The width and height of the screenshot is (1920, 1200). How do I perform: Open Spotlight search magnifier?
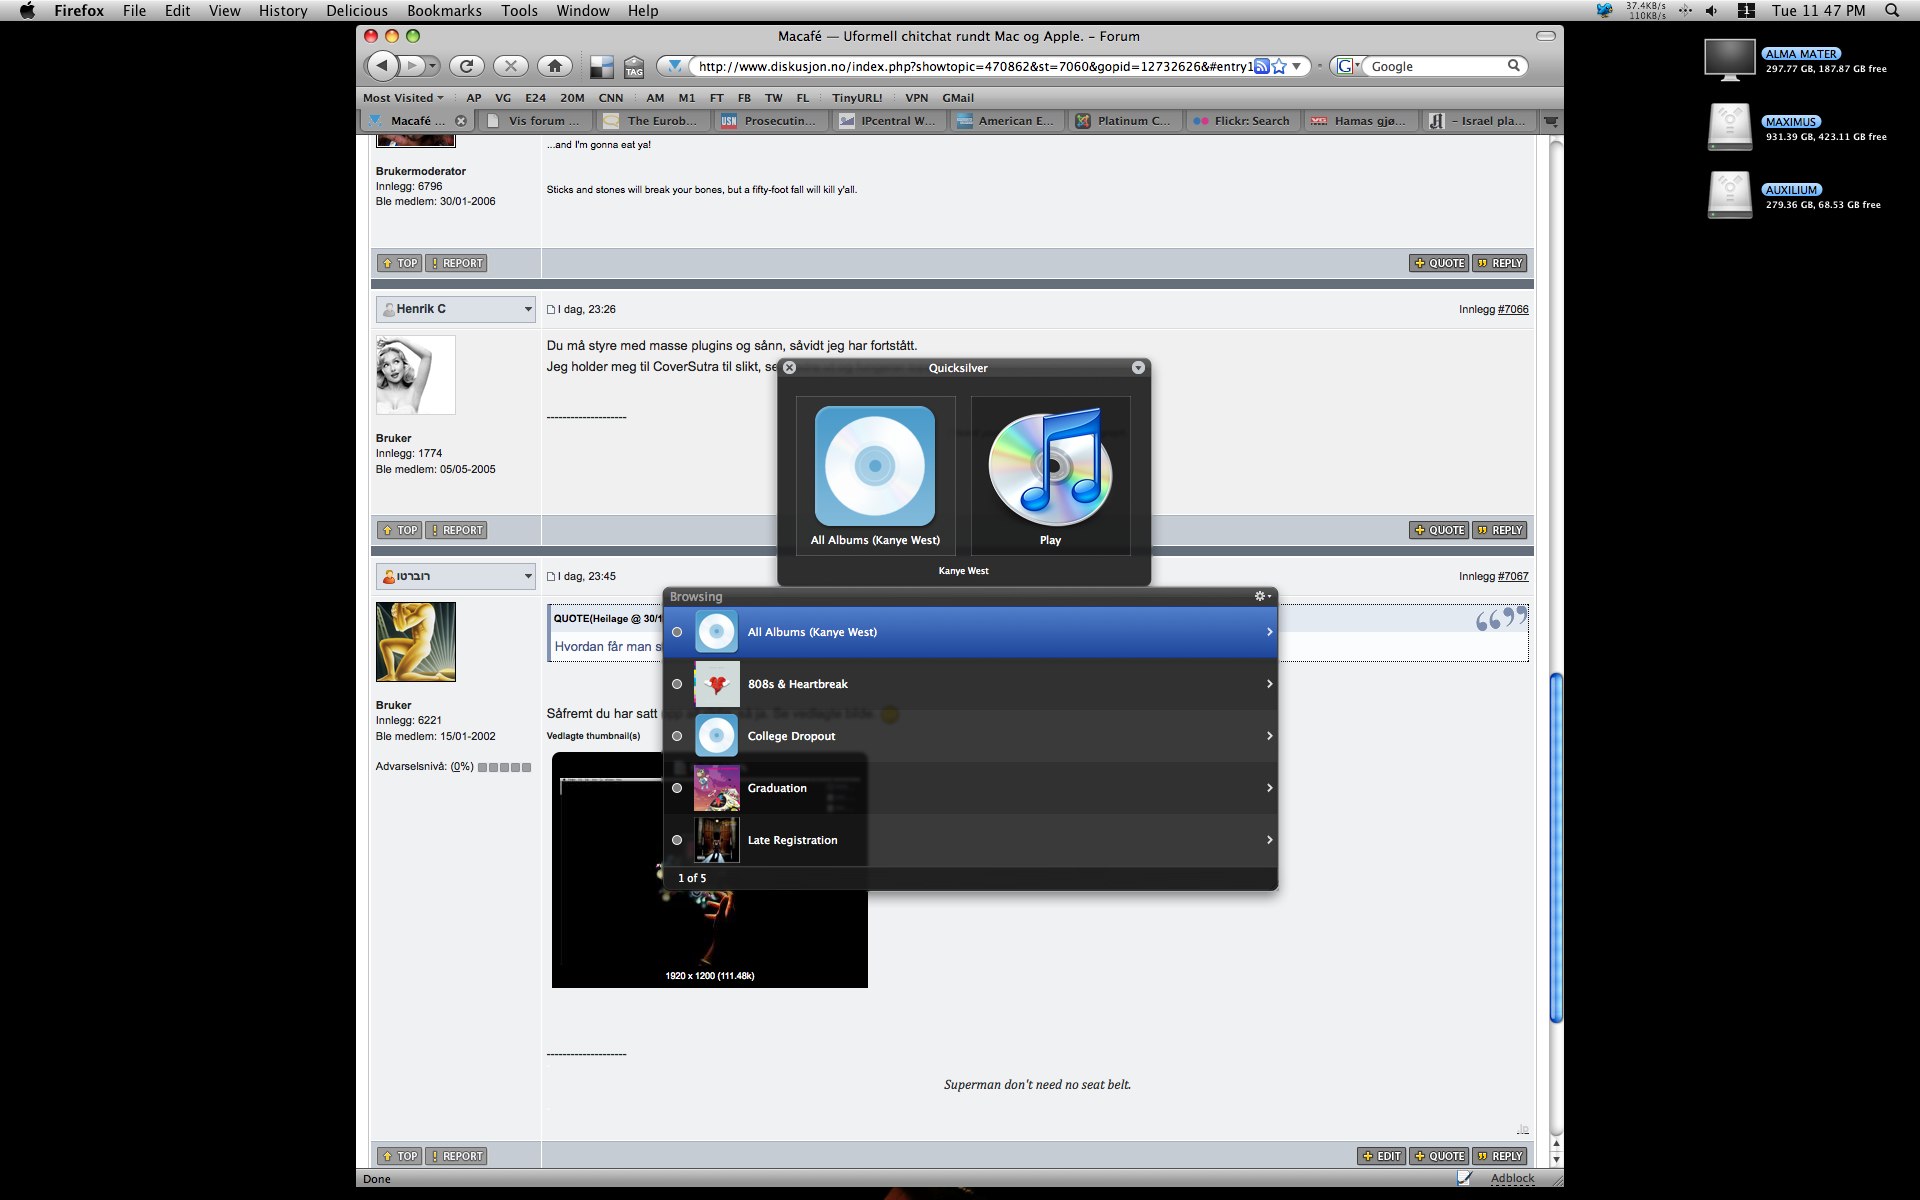[x=1892, y=11]
